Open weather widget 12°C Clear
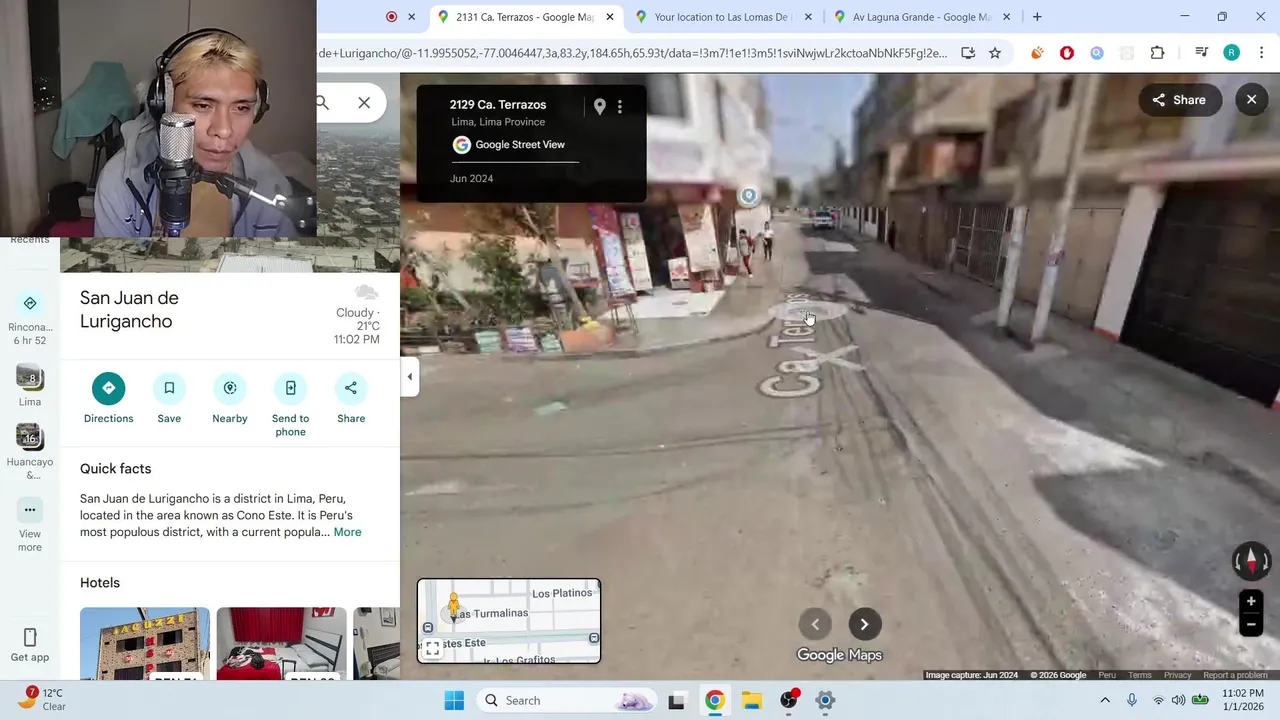 coord(40,699)
